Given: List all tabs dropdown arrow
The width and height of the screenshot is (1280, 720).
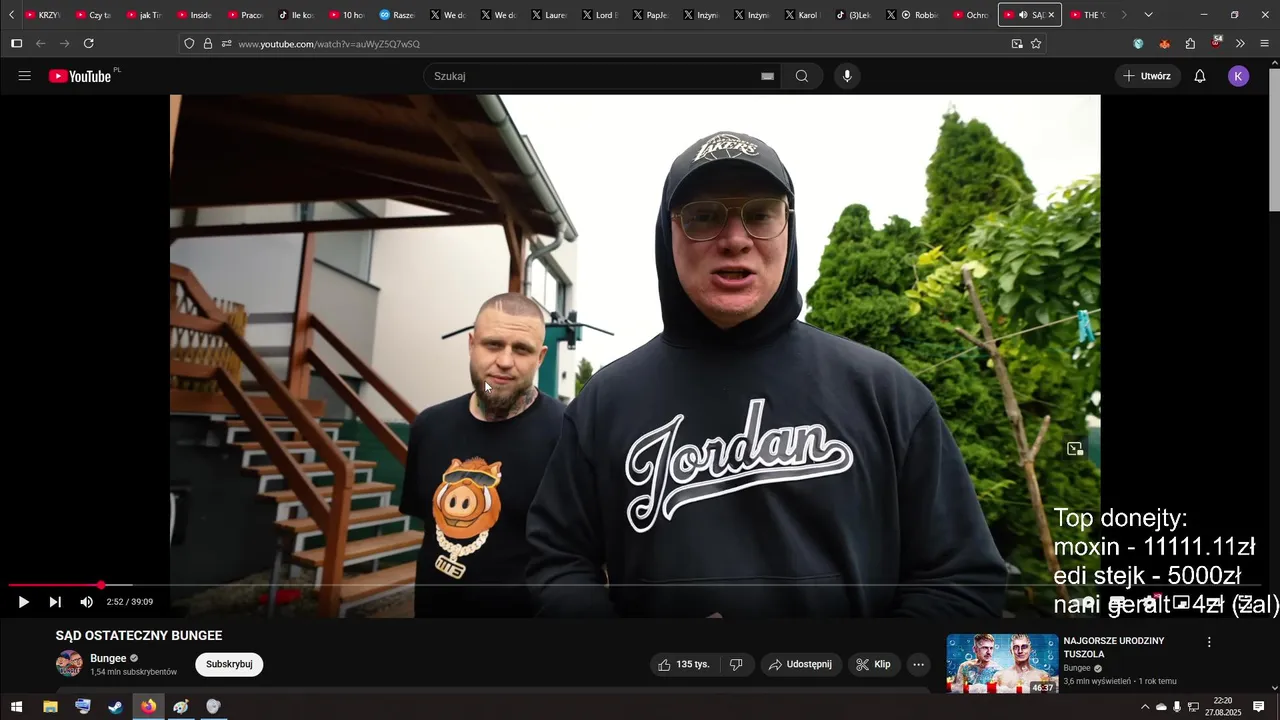Looking at the screenshot, I should [x=1148, y=15].
